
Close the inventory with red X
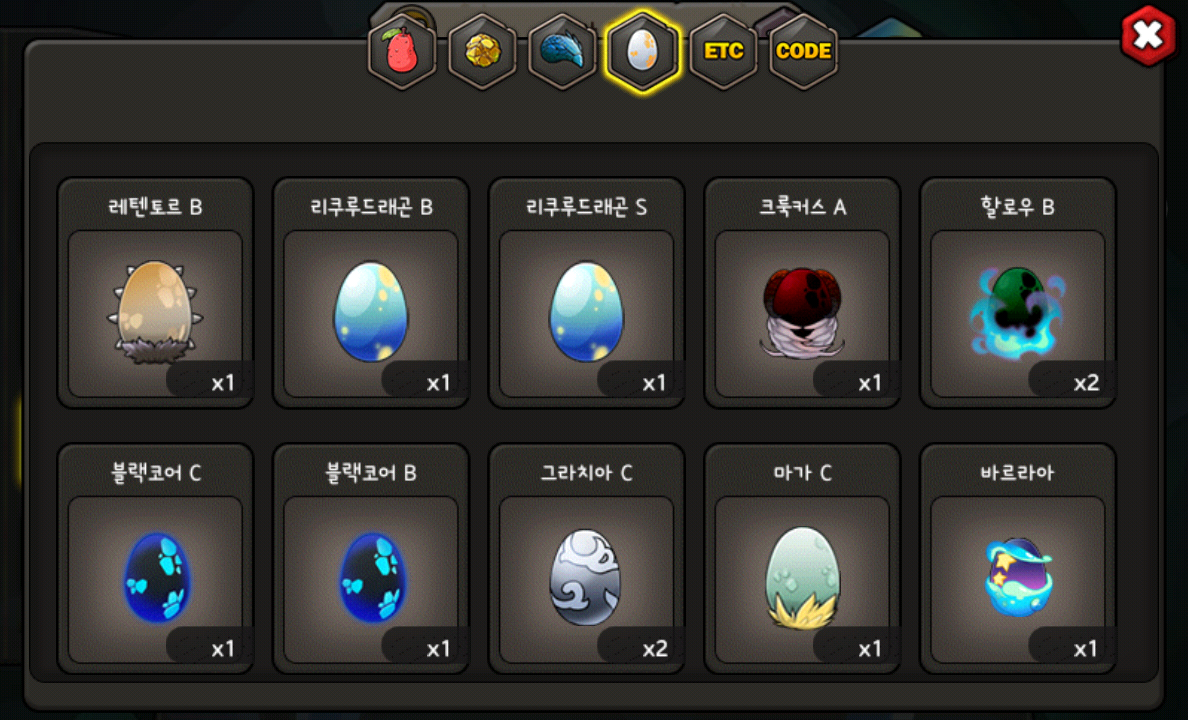click(x=1149, y=35)
